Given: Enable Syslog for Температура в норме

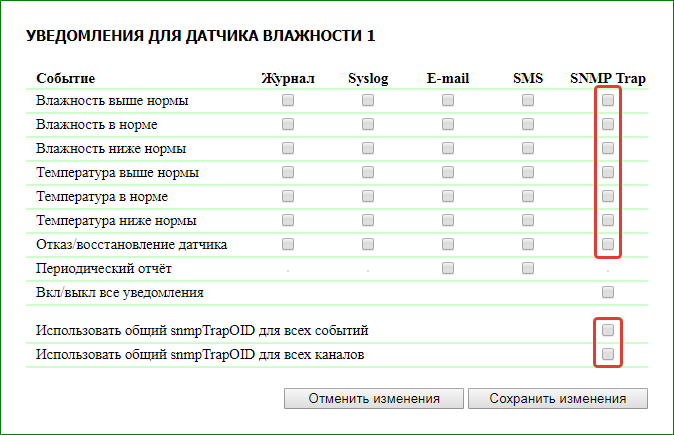Looking at the screenshot, I should coord(368,196).
